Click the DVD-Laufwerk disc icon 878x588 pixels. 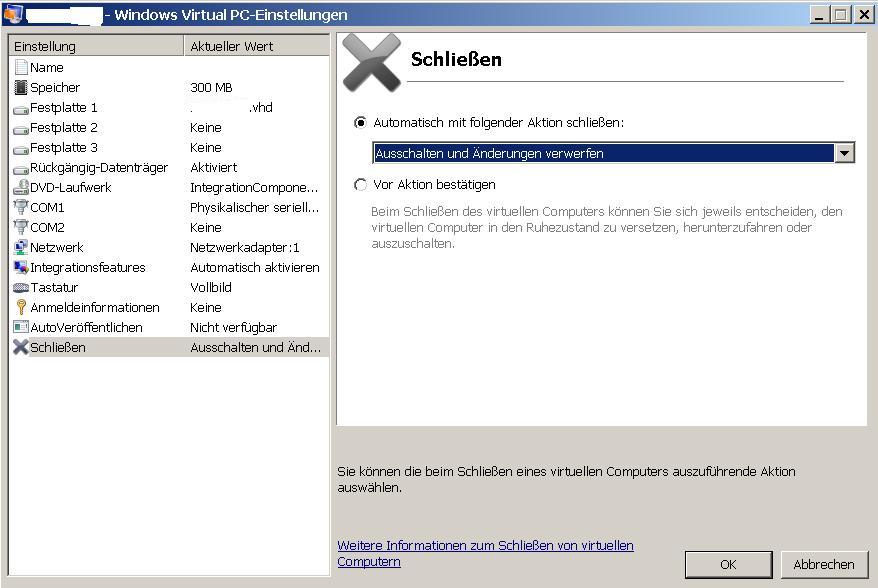click(21, 187)
